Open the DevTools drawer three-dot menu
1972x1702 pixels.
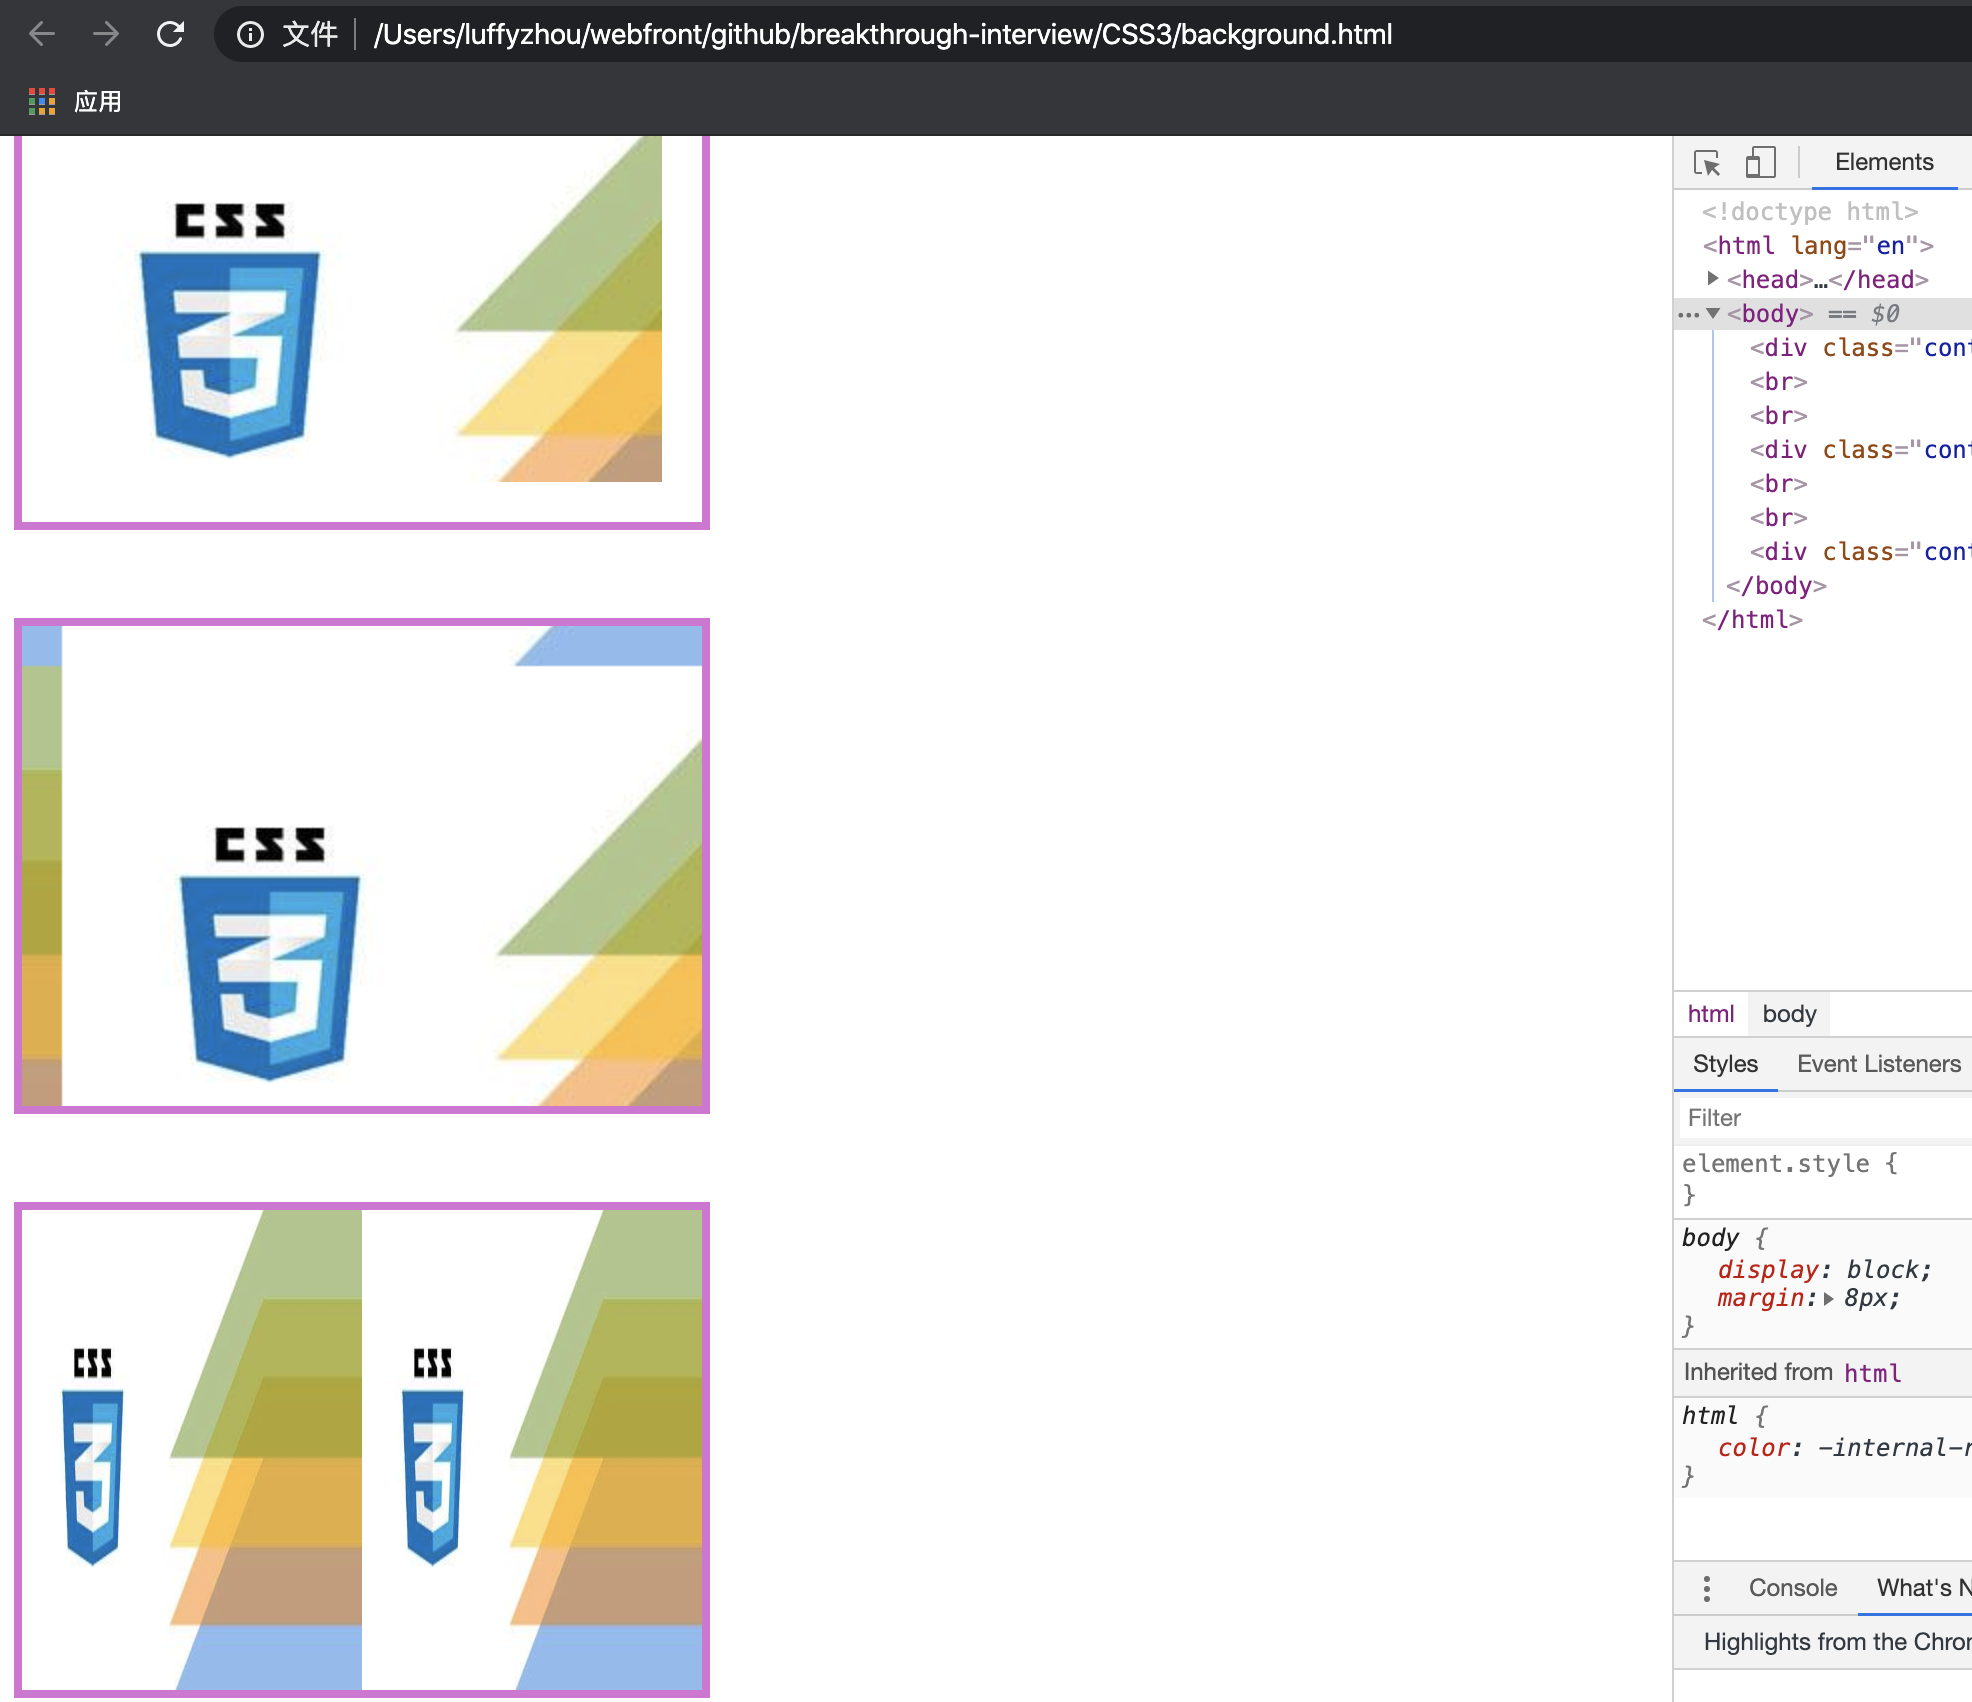[x=1707, y=1588]
